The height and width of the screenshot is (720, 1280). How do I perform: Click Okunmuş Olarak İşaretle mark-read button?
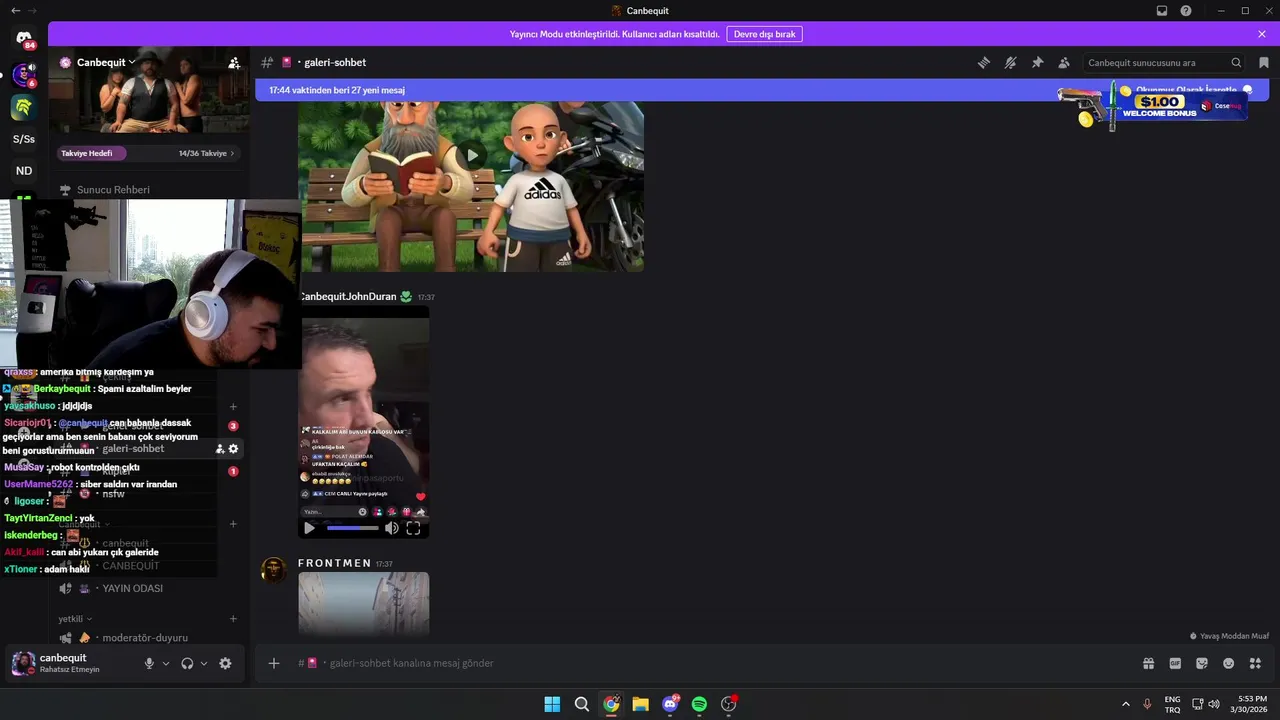1194,90
